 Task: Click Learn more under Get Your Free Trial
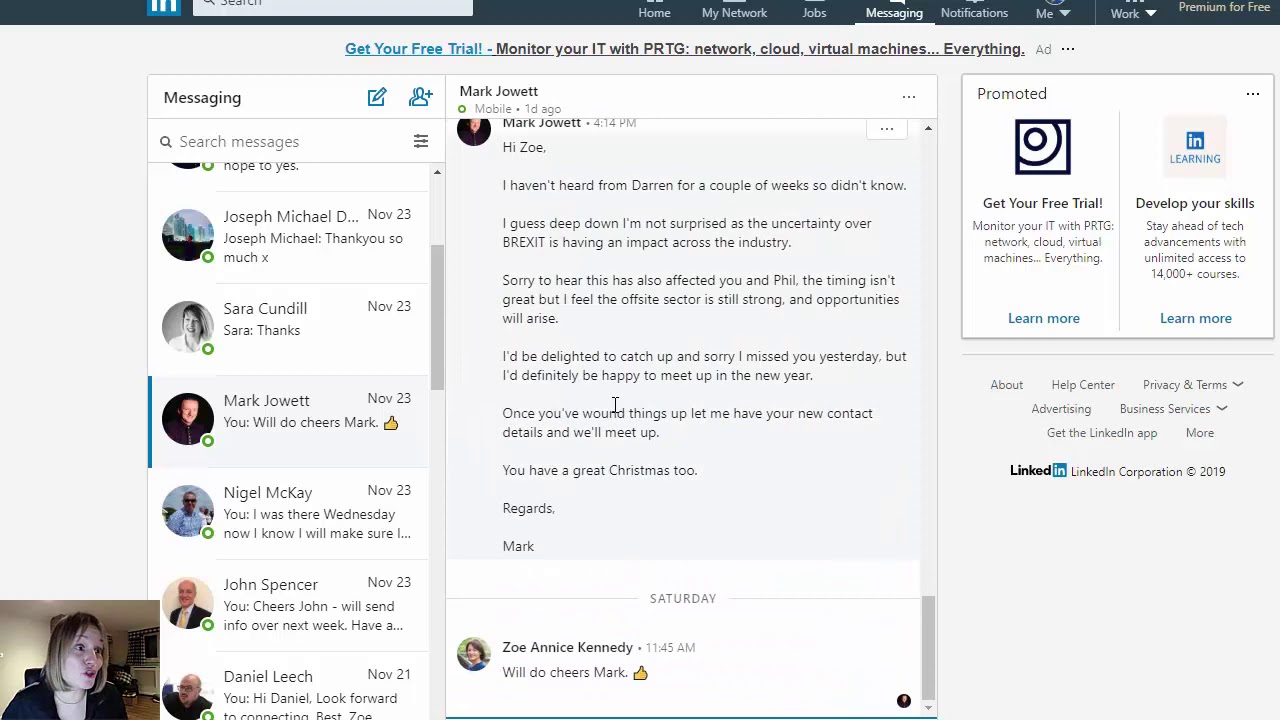click(1043, 318)
